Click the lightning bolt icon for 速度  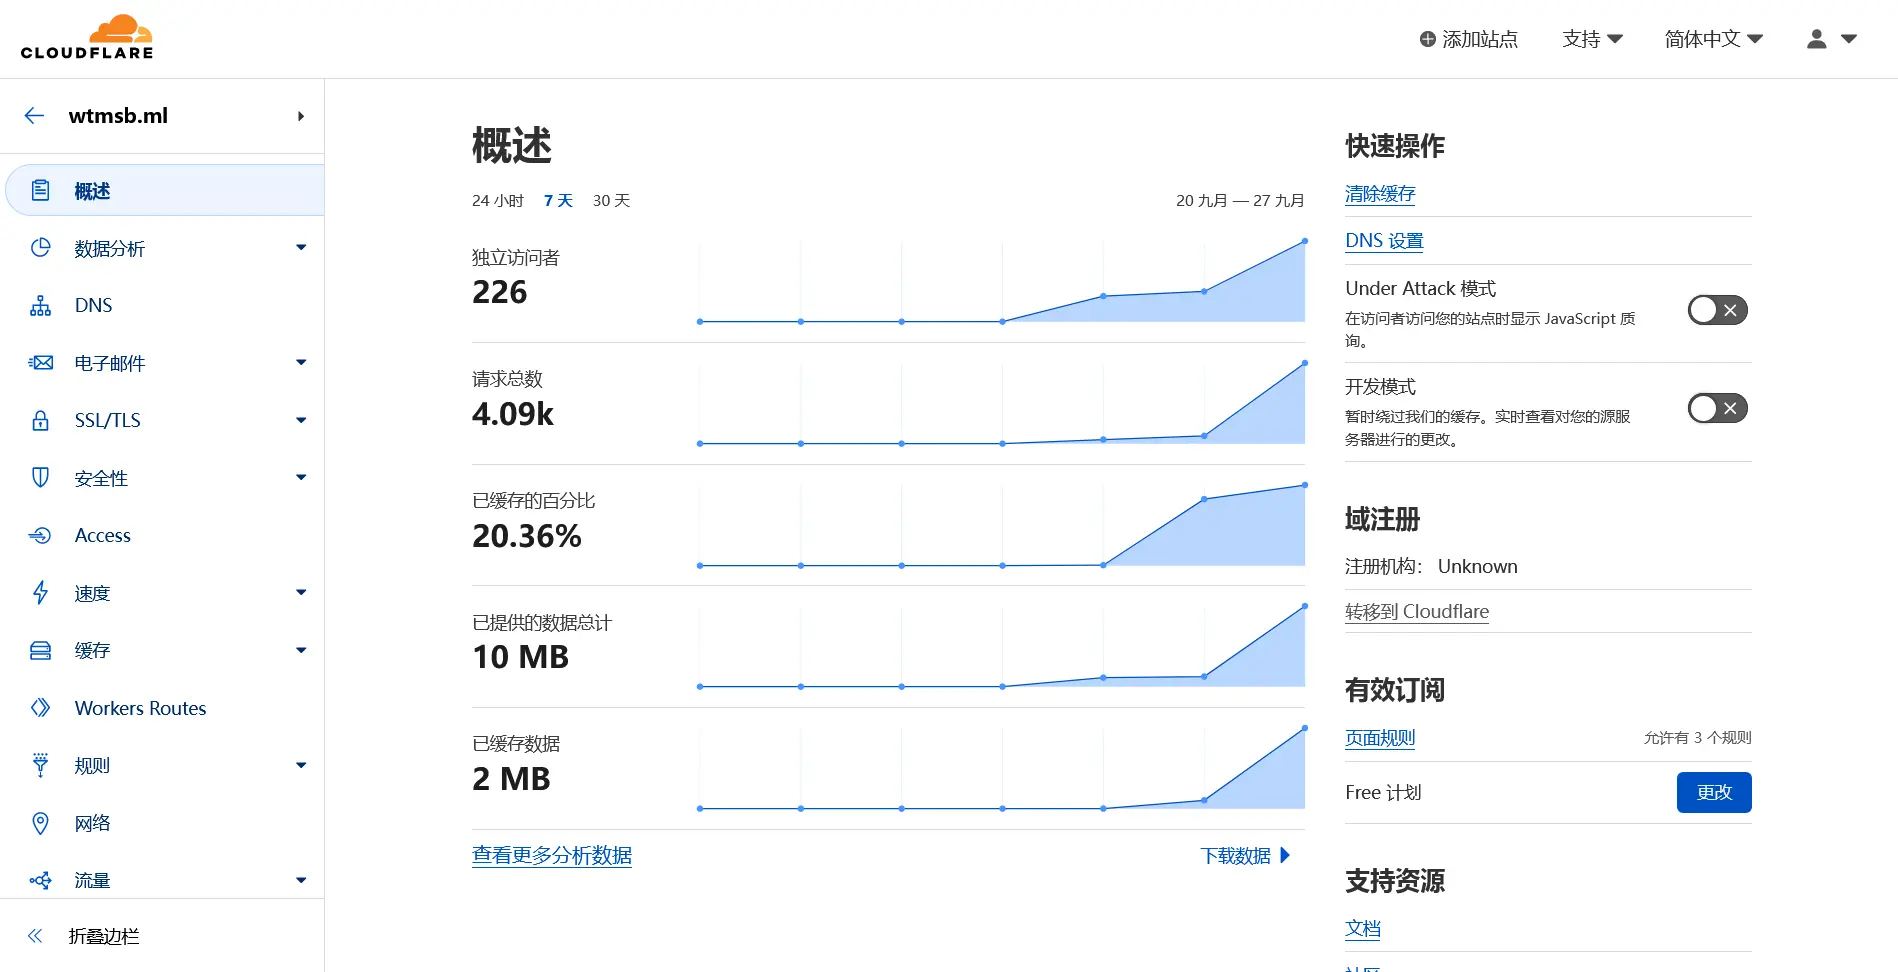40,593
